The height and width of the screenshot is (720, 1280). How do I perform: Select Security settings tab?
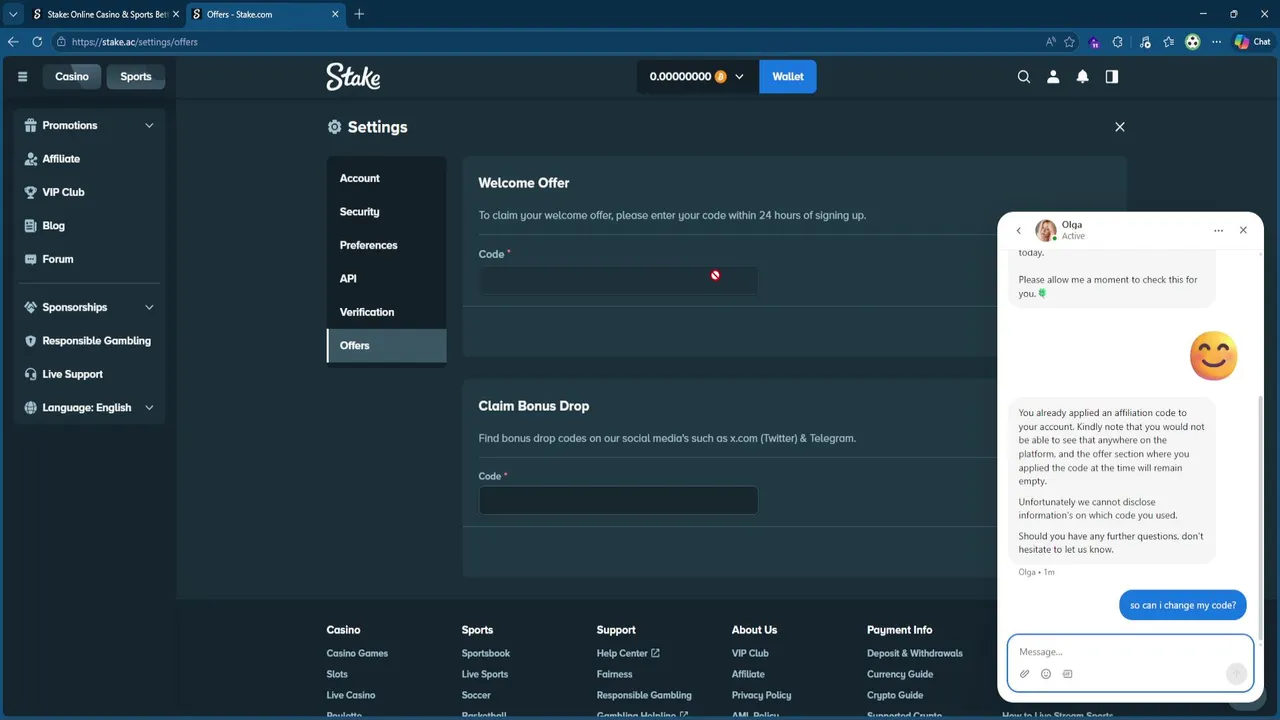click(387, 212)
